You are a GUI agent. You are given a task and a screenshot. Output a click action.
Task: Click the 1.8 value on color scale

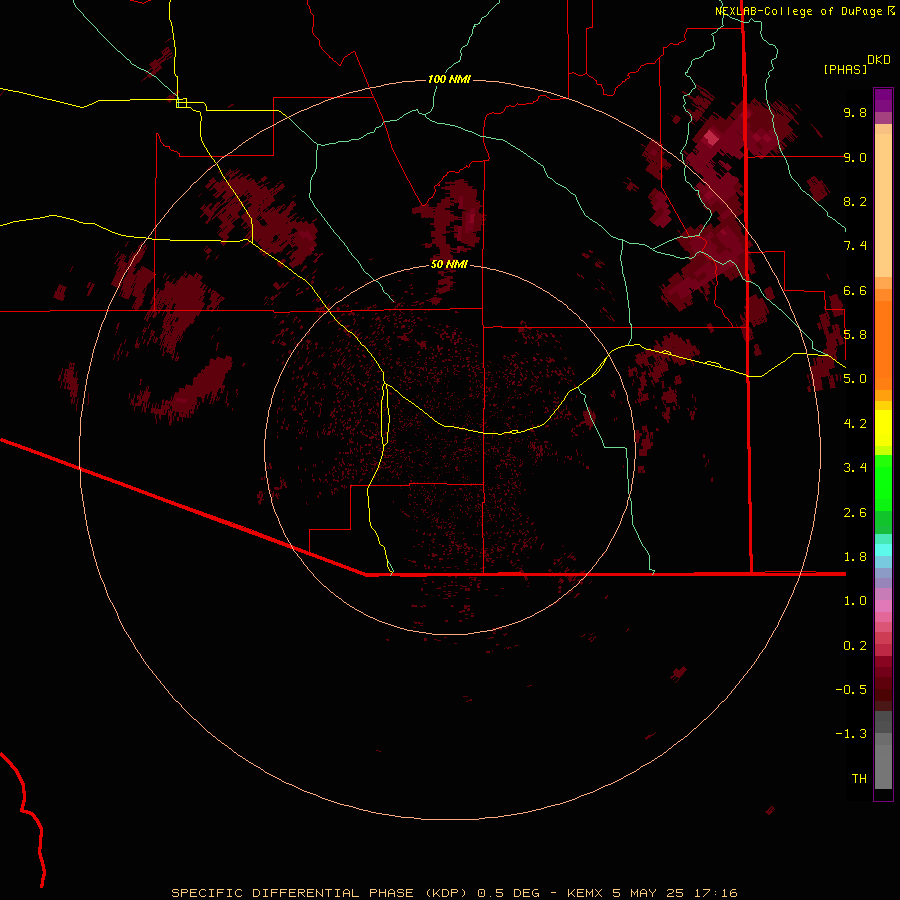855,557
